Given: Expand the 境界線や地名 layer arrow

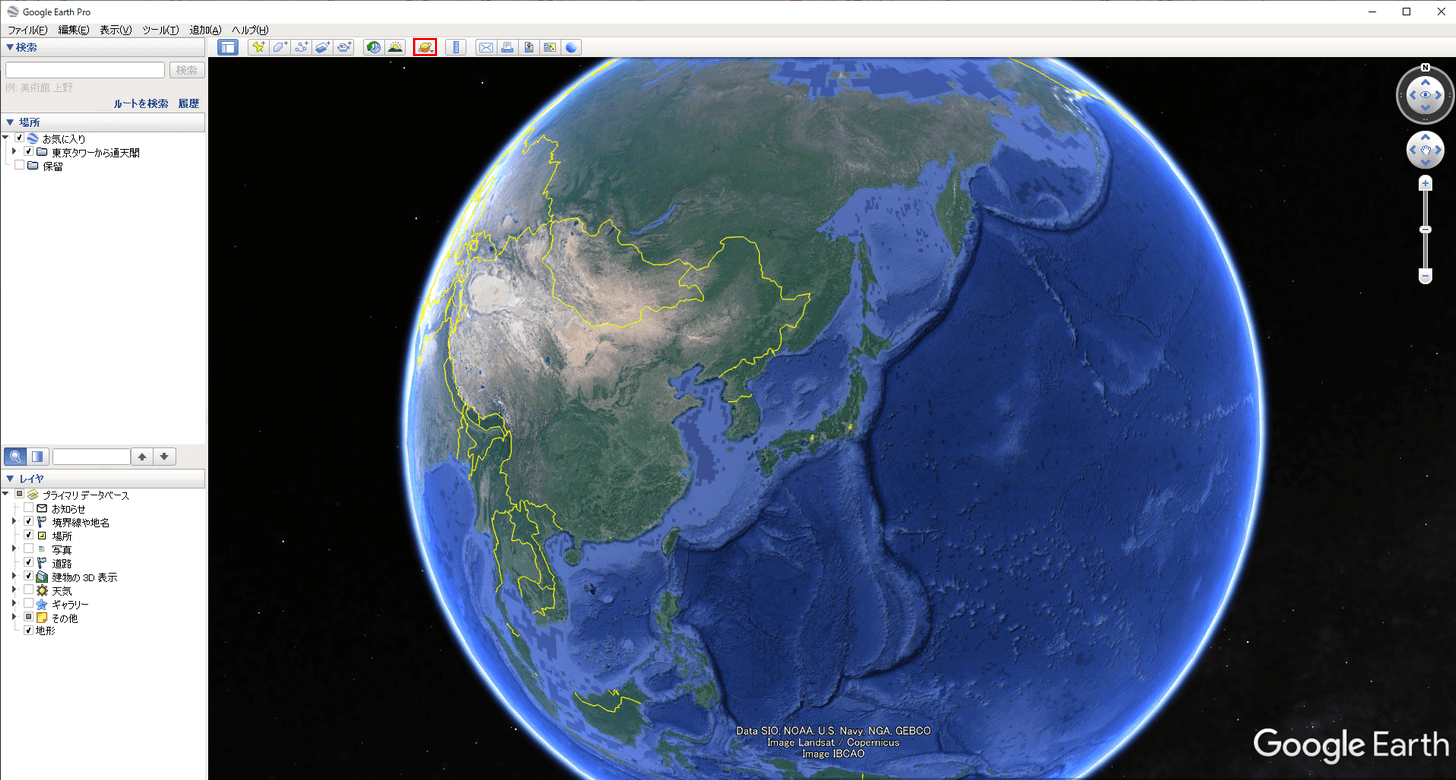Looking at the screenshot, I should point(14,522).
